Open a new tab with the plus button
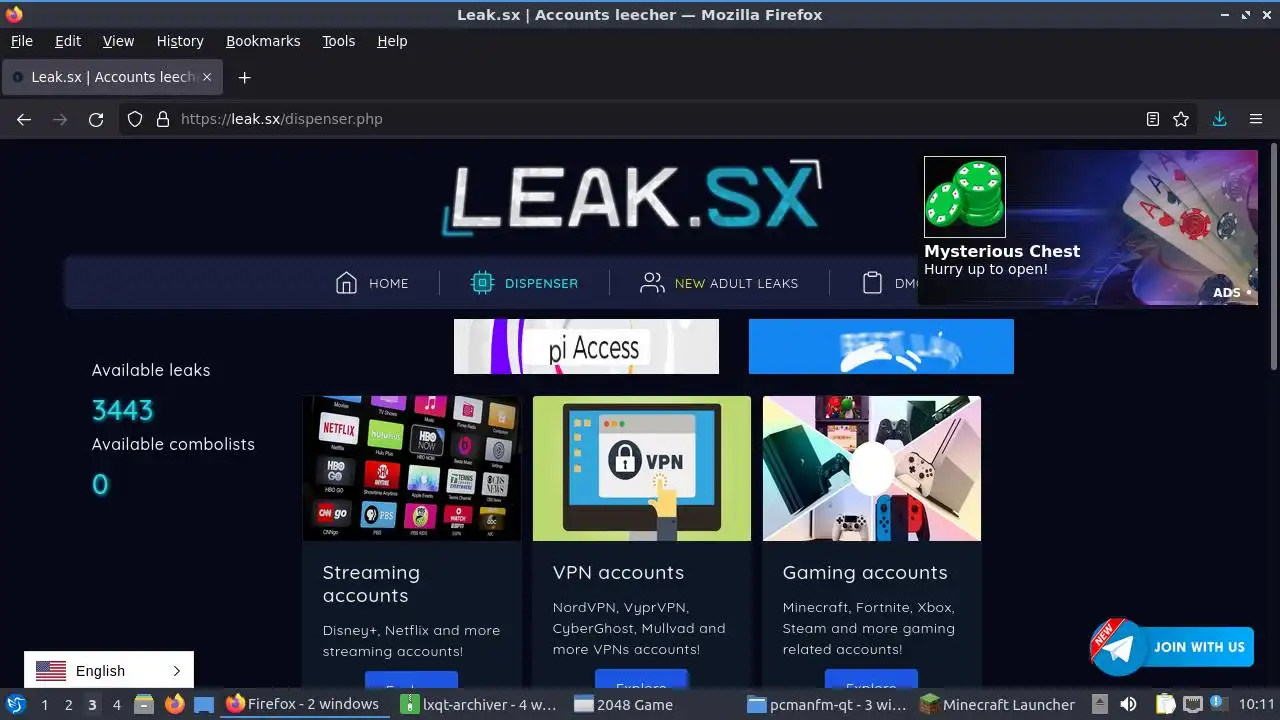This screenshot has width=1280, height=720. (244, 77)
